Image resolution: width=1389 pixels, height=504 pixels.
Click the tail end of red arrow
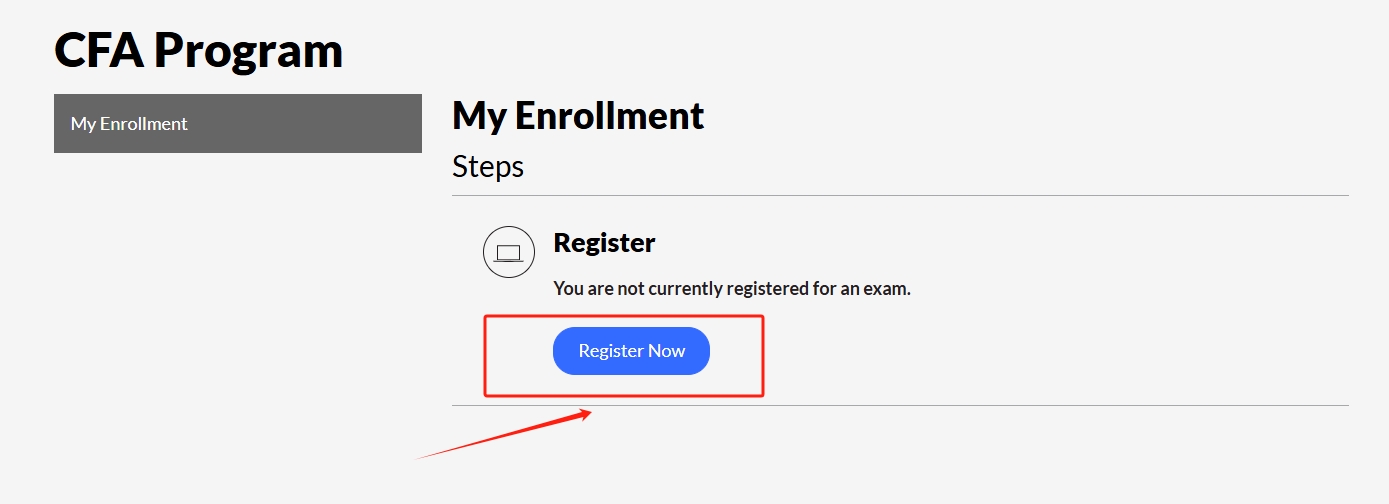tap(418, 458)
